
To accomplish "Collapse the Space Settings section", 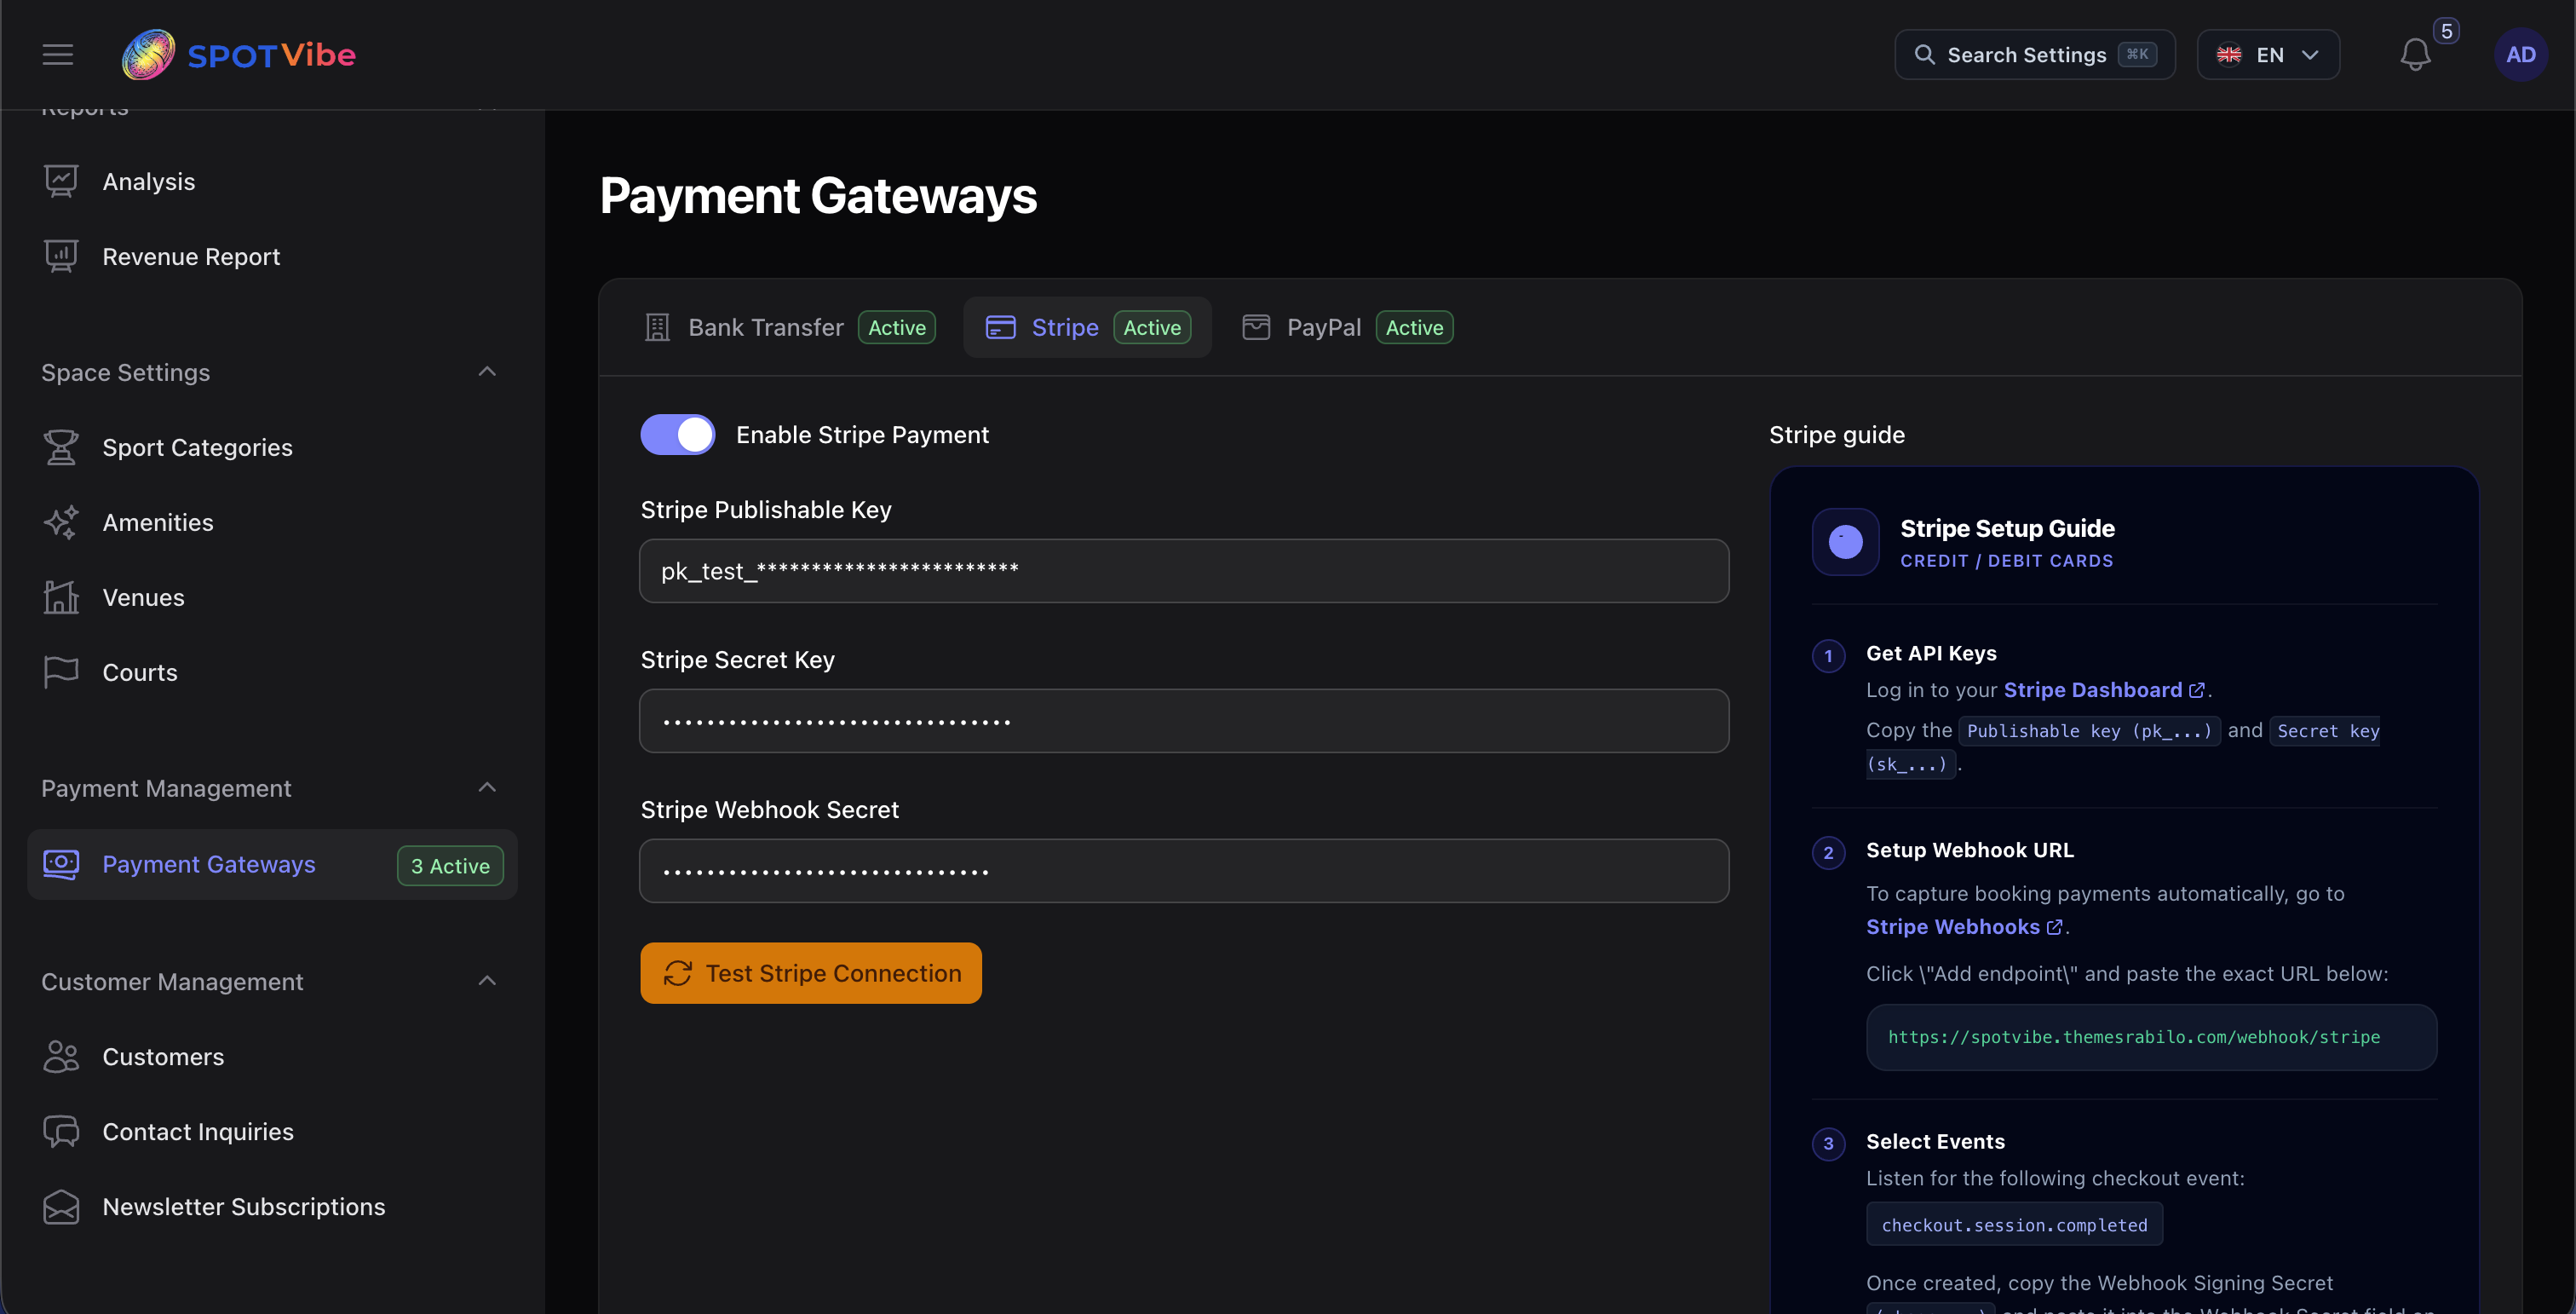I will point(487,371).
